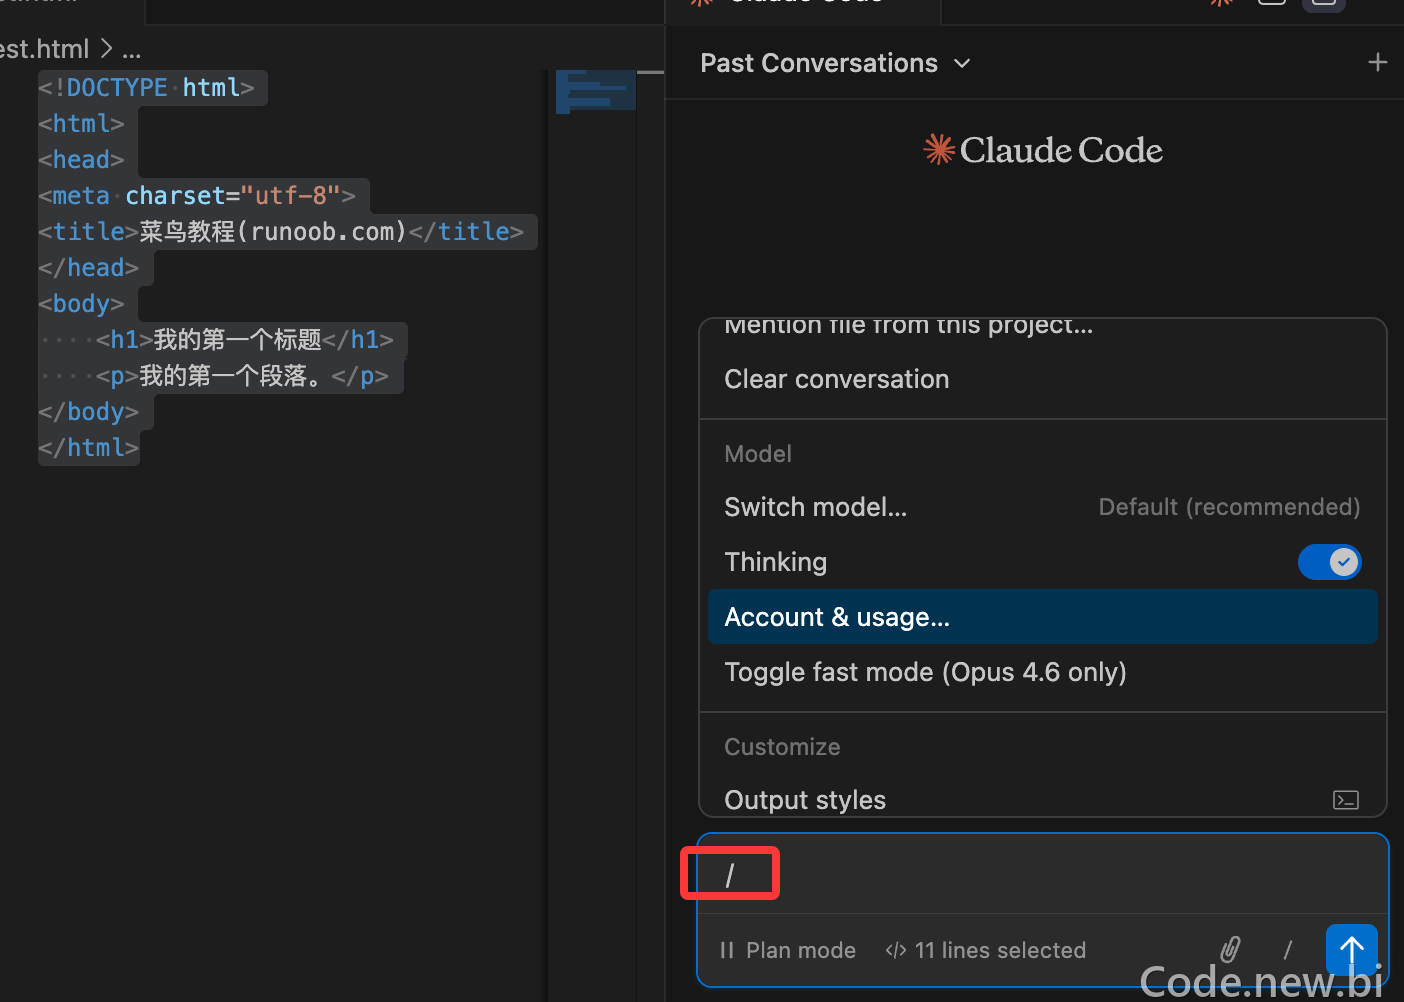Click the <!DOCTYPE html> line in the editor
Screen dimensions: 1404x1002
pyautogui.click(x=146, y=88)
